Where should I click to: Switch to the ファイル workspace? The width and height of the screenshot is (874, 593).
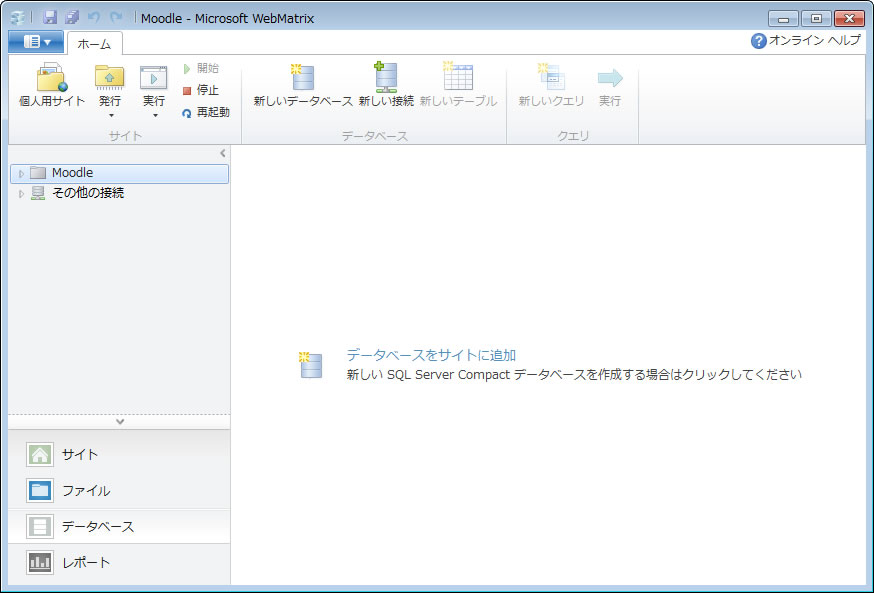[85, 491]
